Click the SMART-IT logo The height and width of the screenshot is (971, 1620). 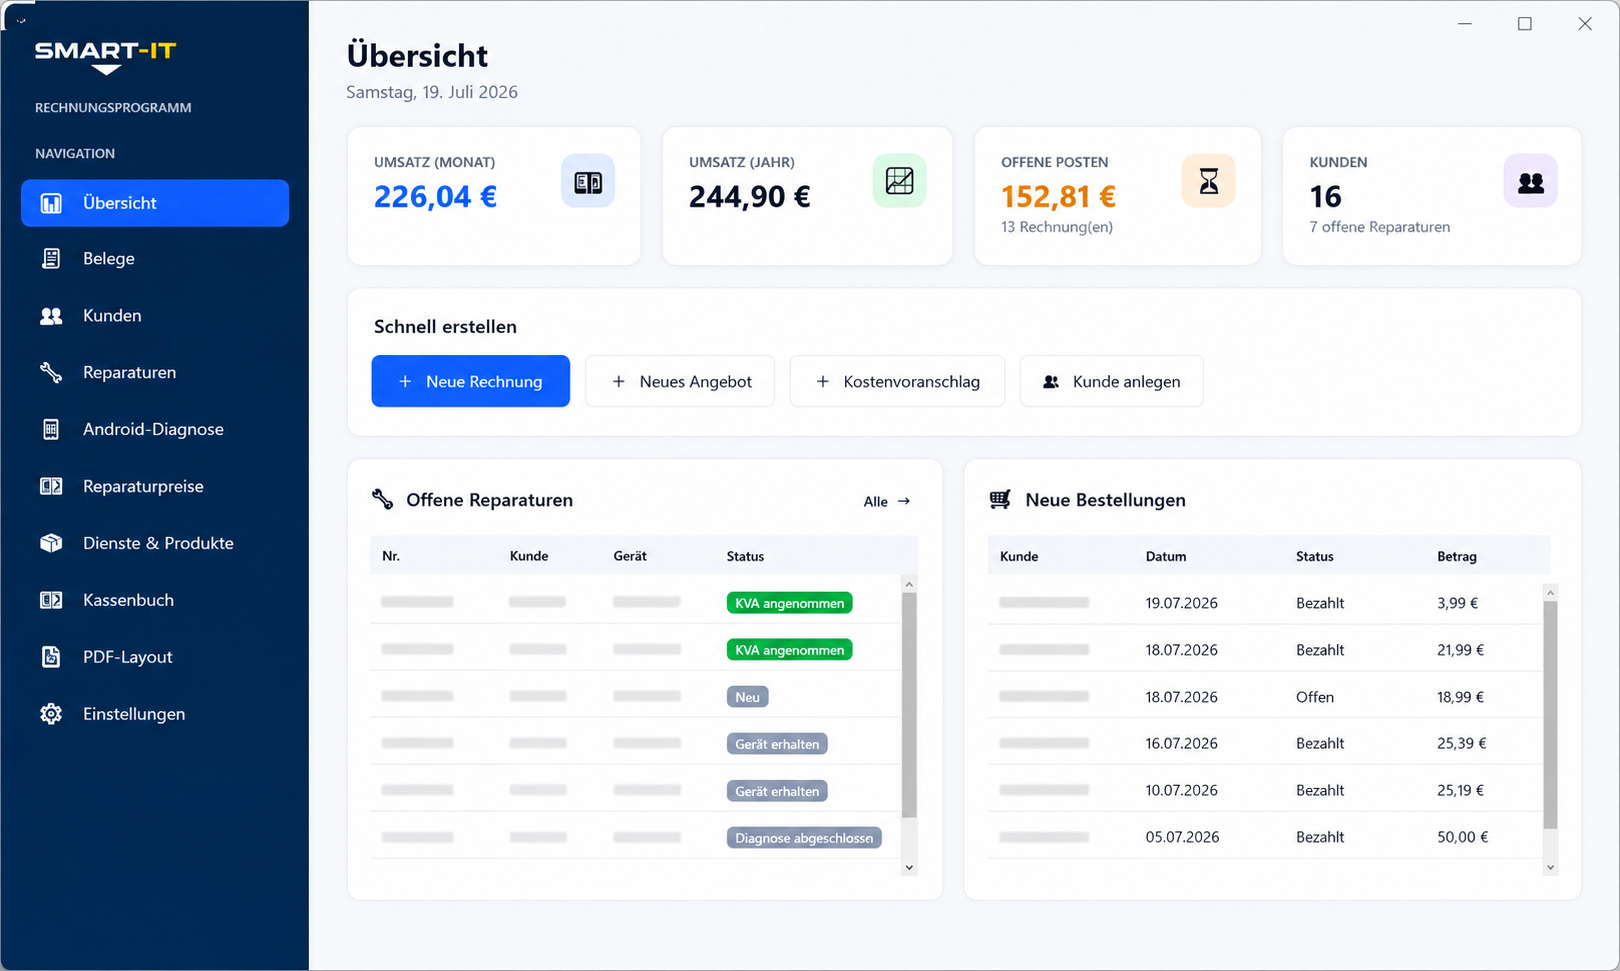105,56
